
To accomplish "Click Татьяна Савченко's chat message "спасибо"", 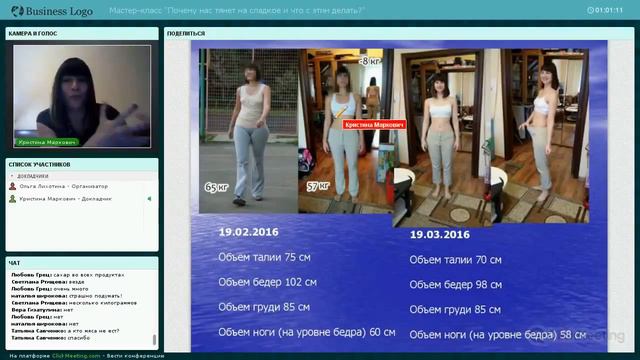I will point(79,338).
